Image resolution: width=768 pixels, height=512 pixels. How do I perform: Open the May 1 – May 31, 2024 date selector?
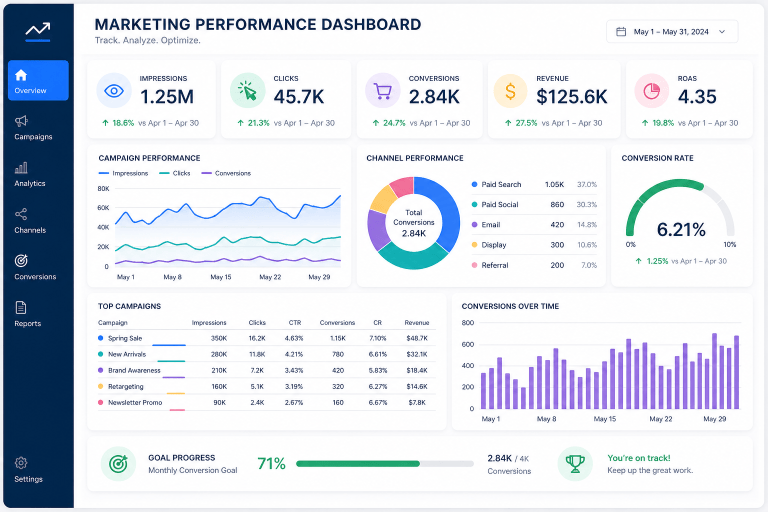click(x=672, y=32)
